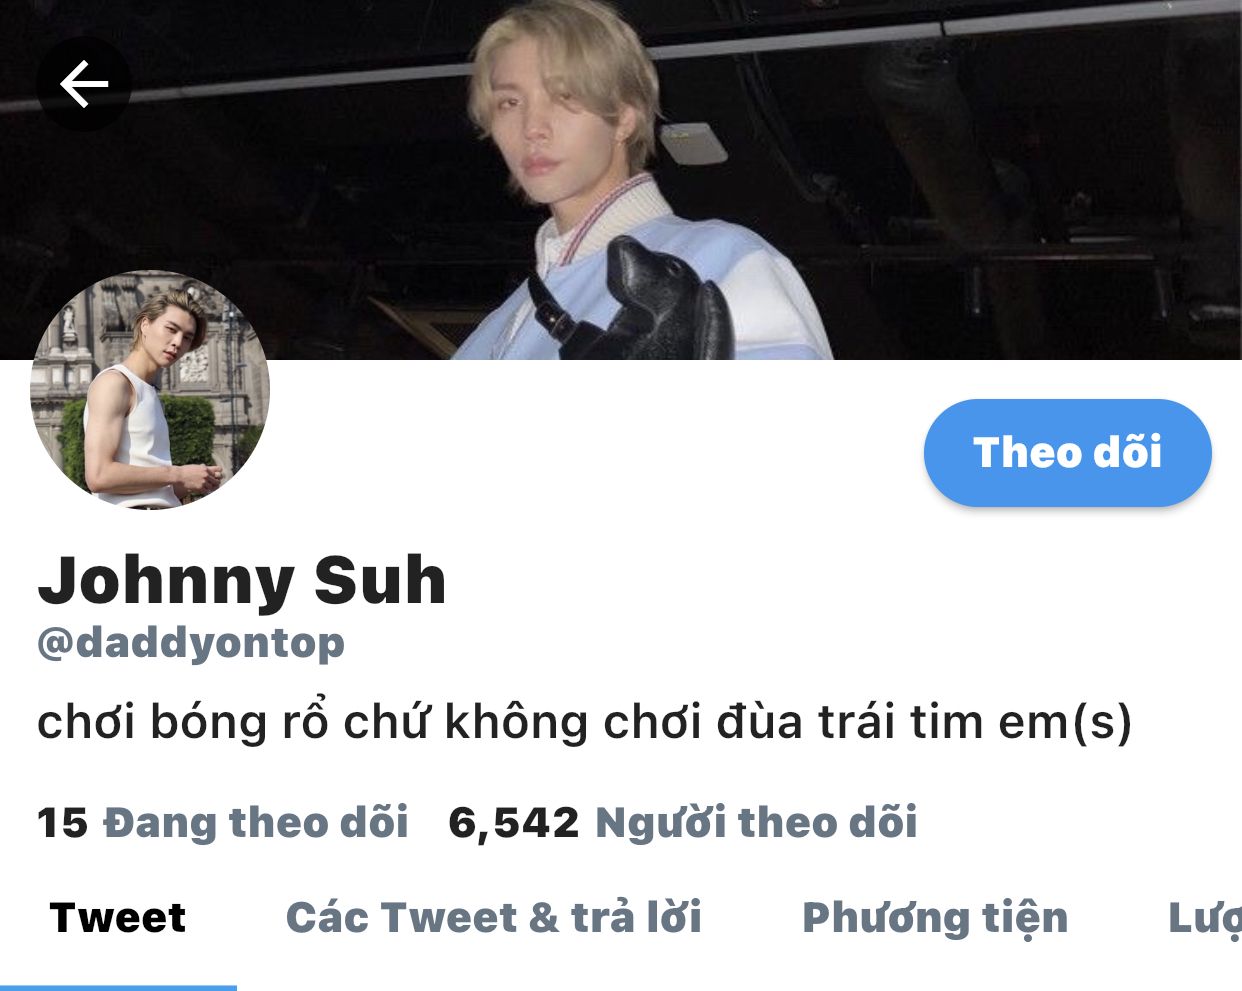Select the partially visible Lượt tab

[x=1205, y=919]
